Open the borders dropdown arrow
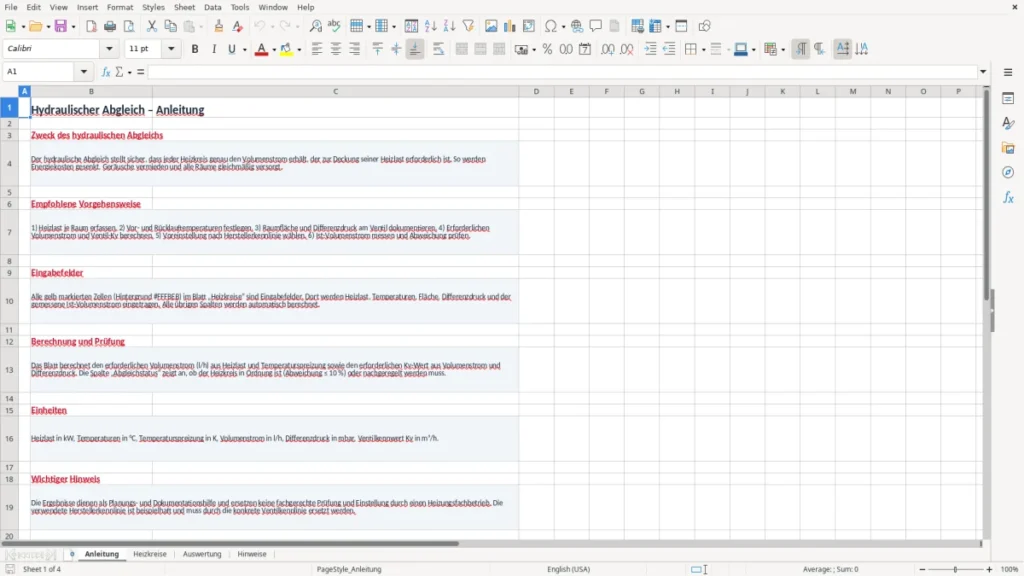The width and height of the screenshot is (1024, 576). [703, 50]
